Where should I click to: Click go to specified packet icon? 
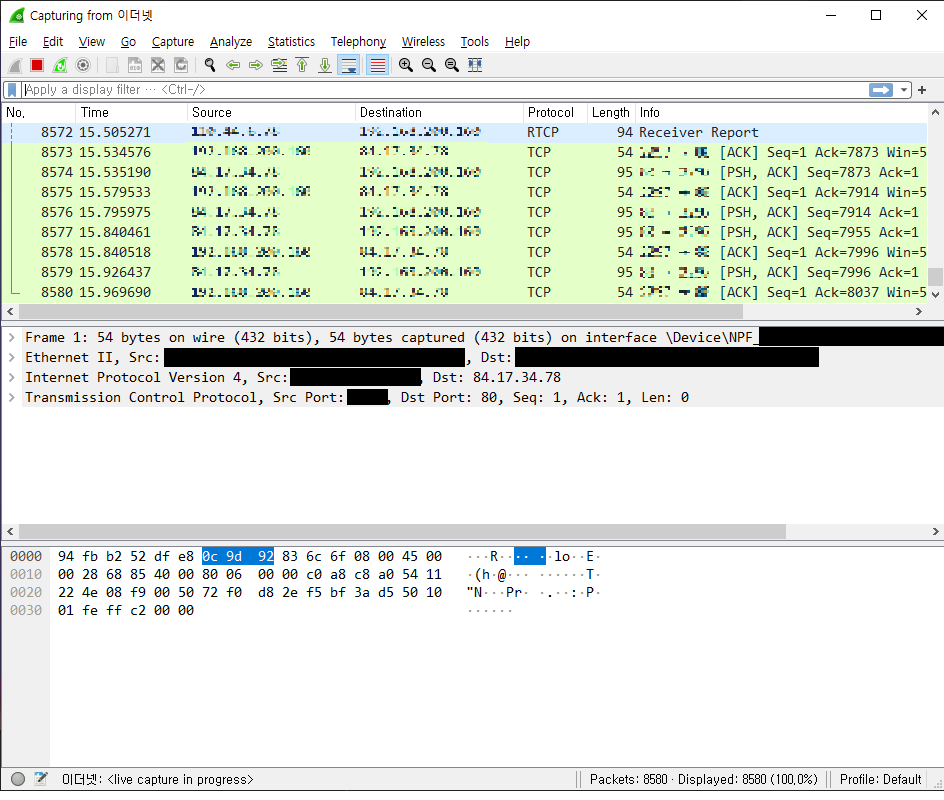(279, 65)
